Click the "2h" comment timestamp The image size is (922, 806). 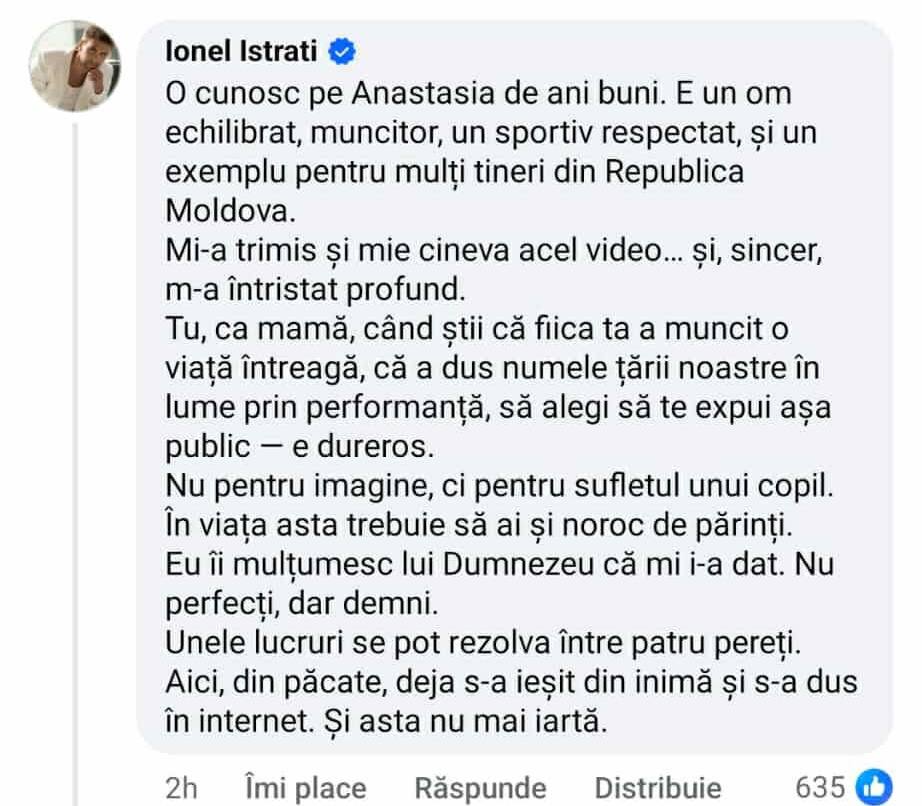coord(180,787)
